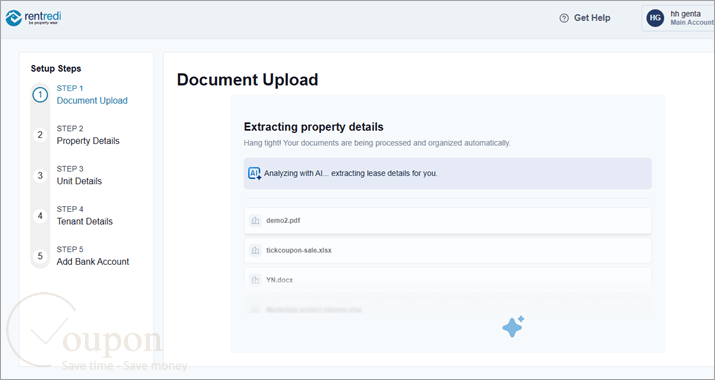The image size is (715, 380).
Task: Go to Document Upload step
Action: 92,95
